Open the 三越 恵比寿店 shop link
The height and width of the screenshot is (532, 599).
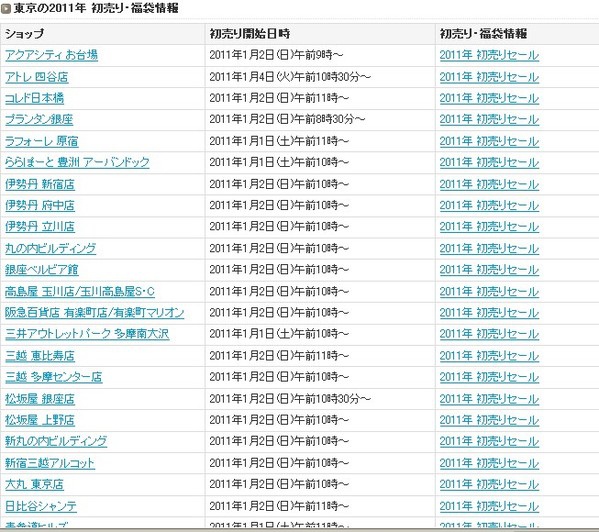(40, 356)
